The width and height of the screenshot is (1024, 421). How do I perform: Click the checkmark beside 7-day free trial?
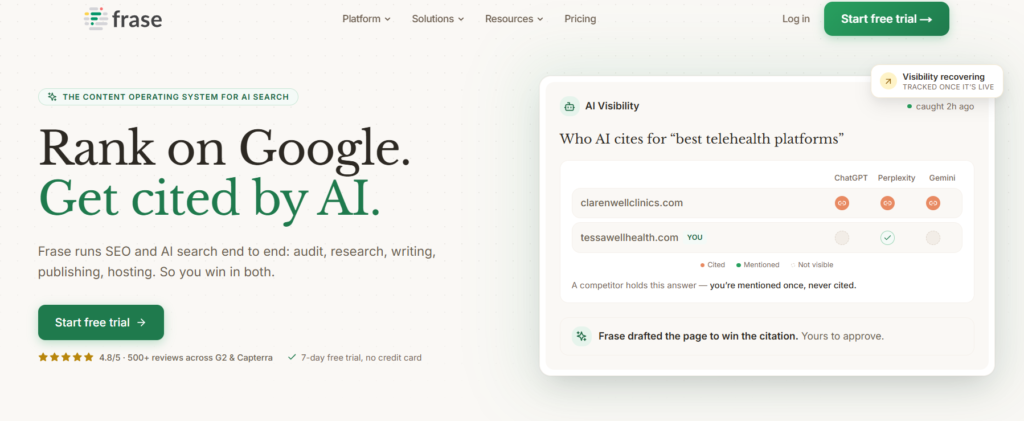click(x=292, y=357)
